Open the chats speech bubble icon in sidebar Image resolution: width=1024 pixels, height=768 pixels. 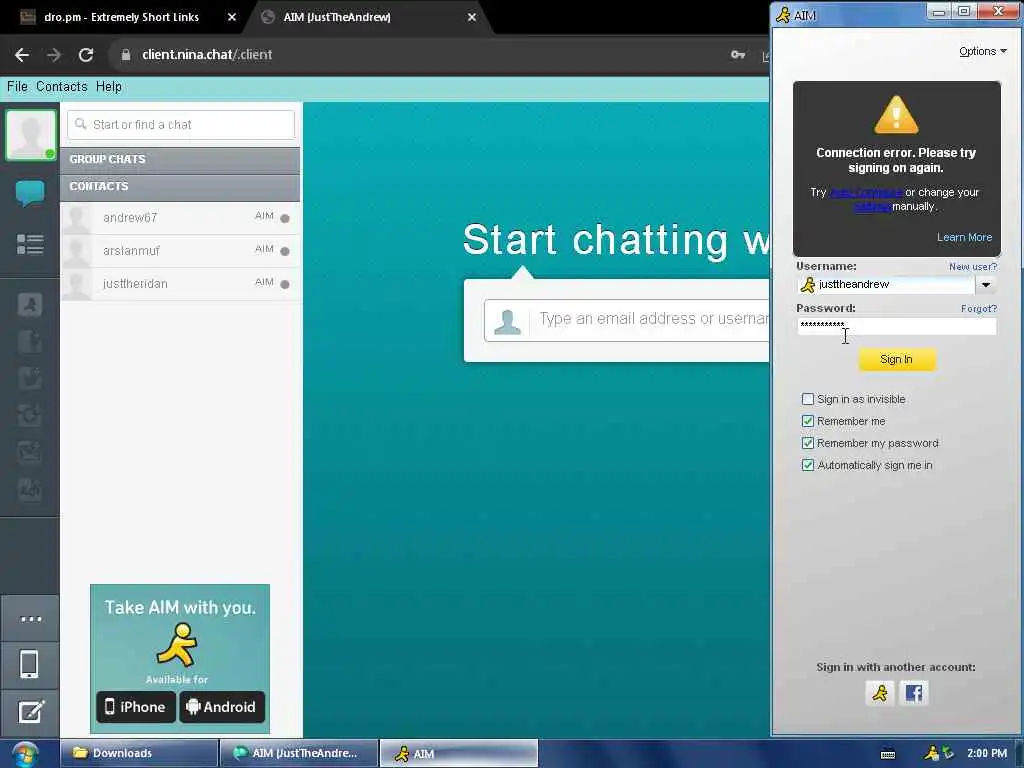point(30,193)
